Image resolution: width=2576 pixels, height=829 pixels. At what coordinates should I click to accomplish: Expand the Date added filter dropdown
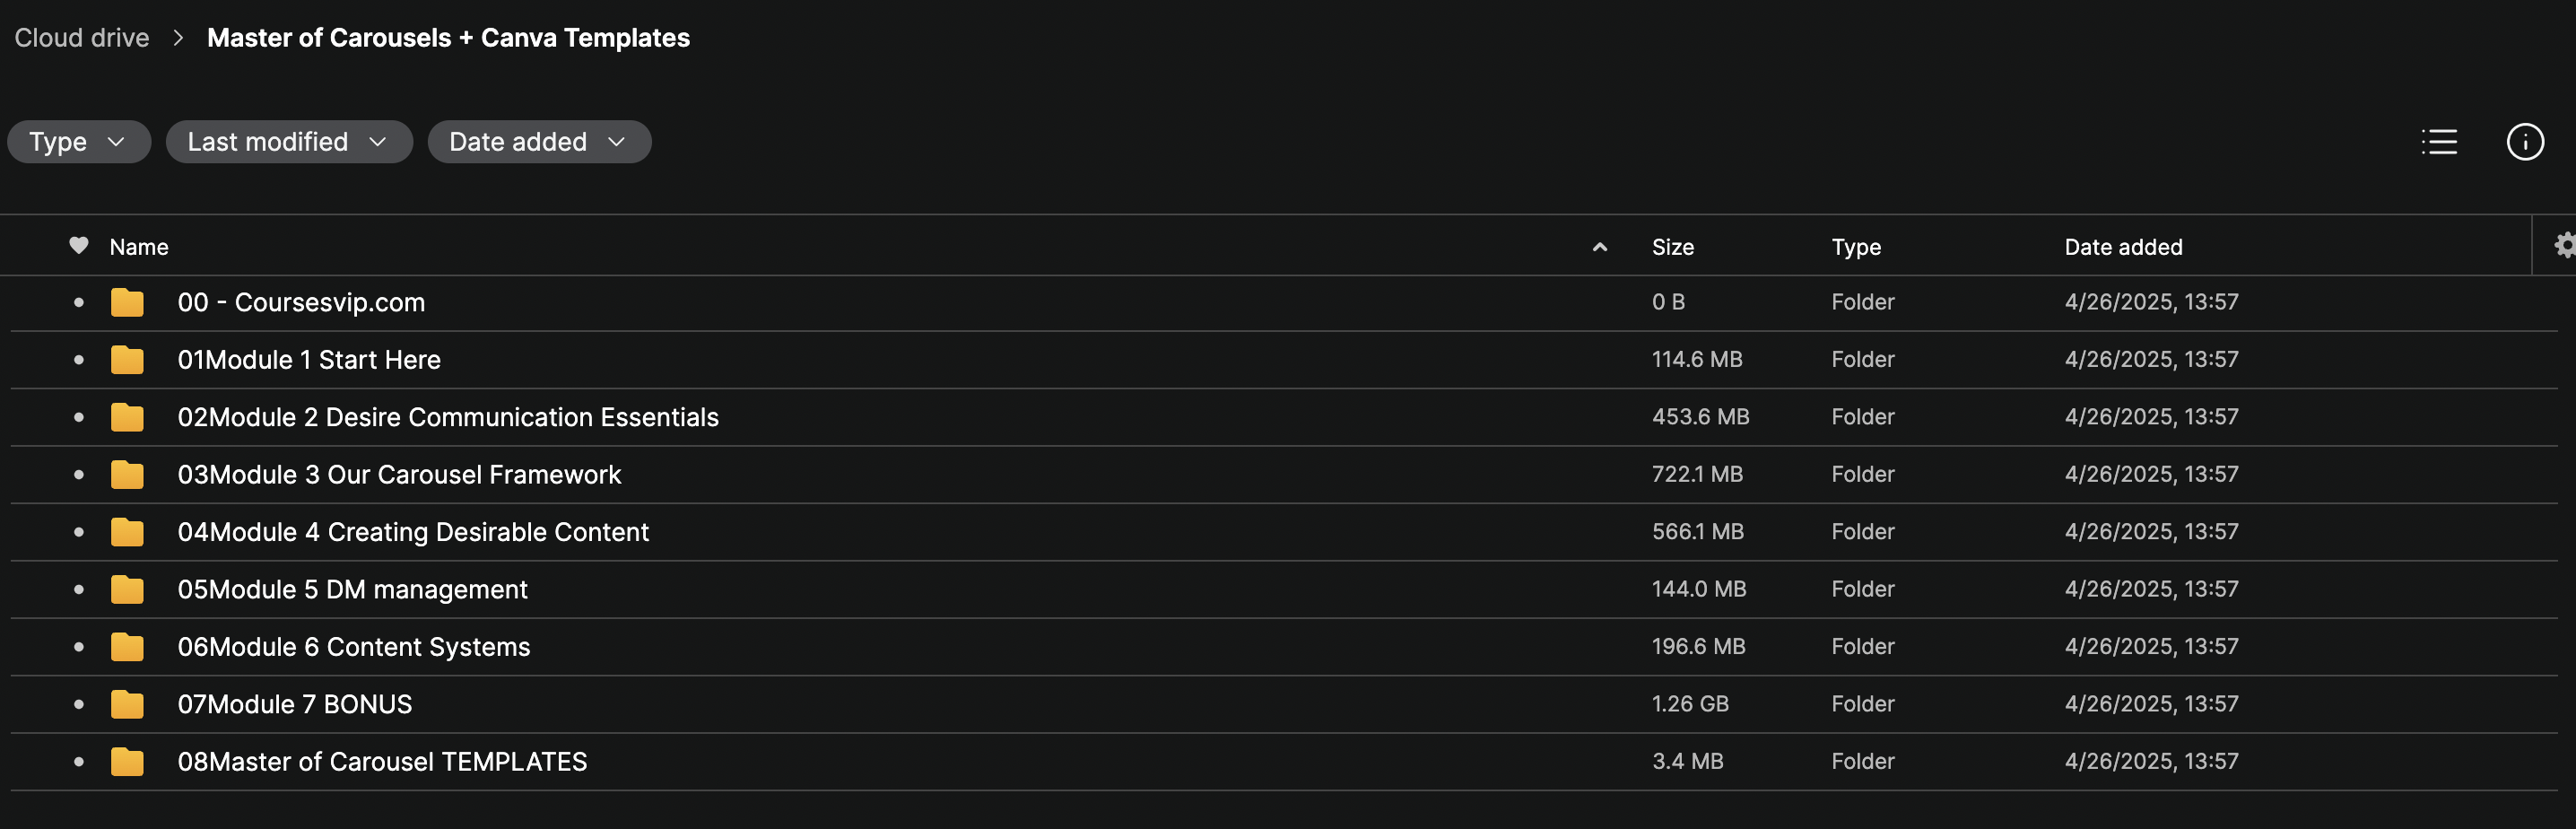pyautogui.click(x=539, y=142)
